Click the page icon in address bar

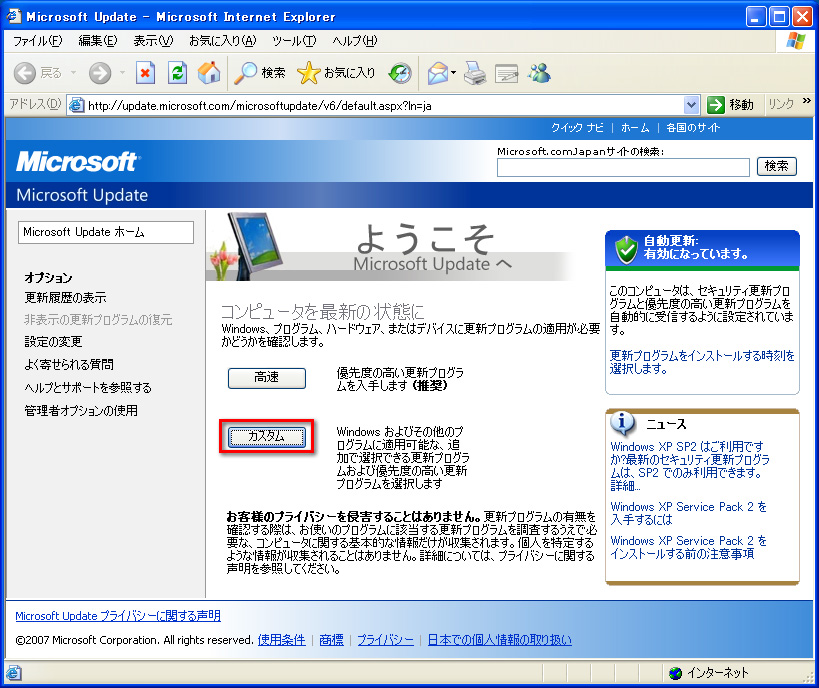76,105
